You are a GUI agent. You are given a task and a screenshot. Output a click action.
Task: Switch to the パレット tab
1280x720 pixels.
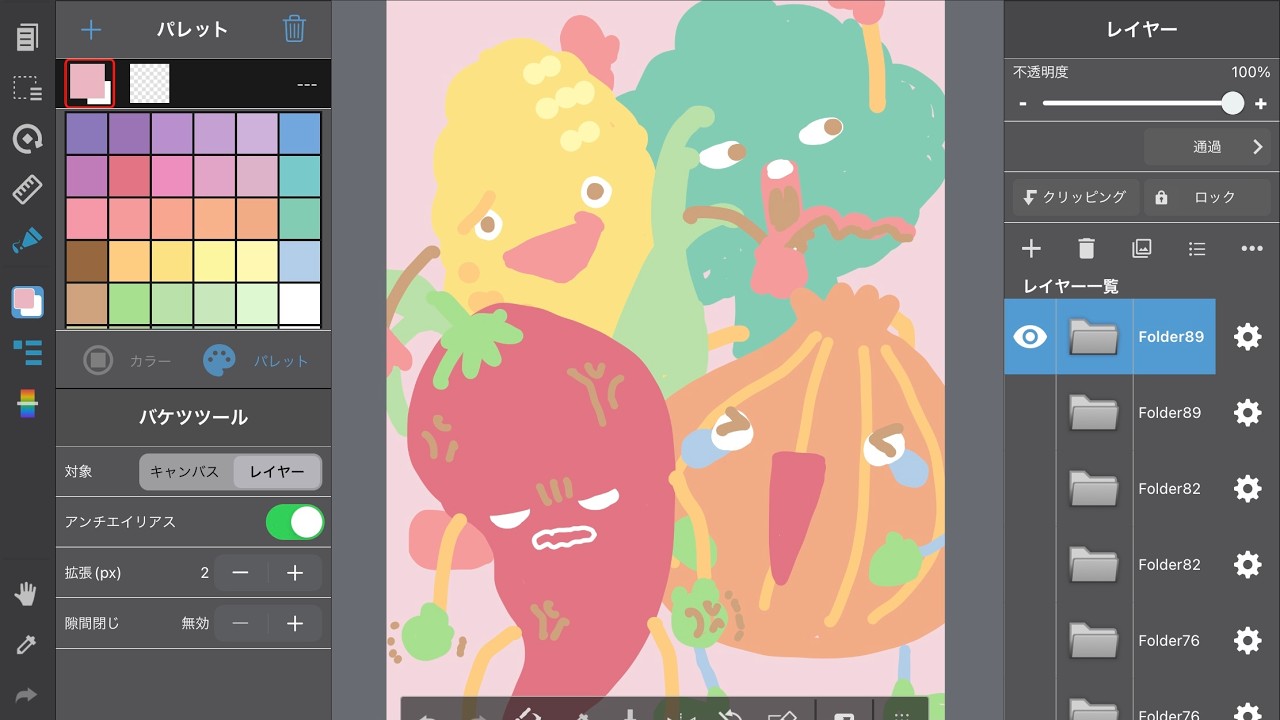pos(256,361)
